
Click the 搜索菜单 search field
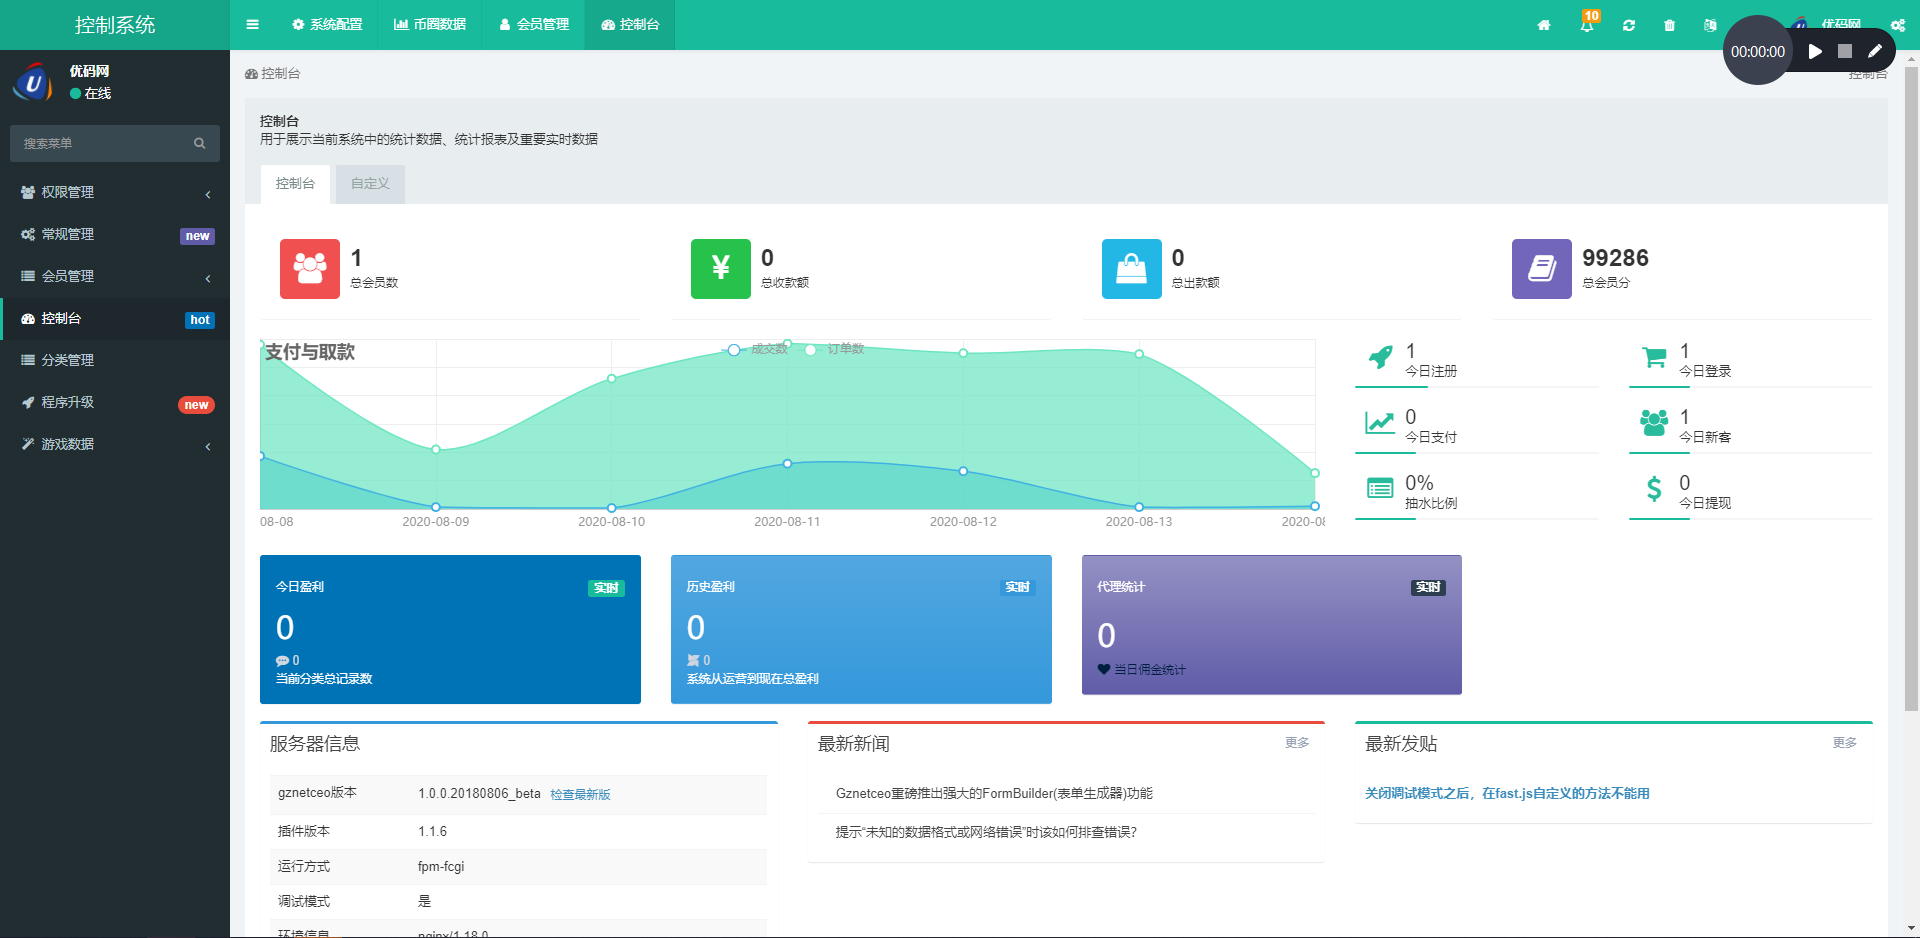(105, 143)
